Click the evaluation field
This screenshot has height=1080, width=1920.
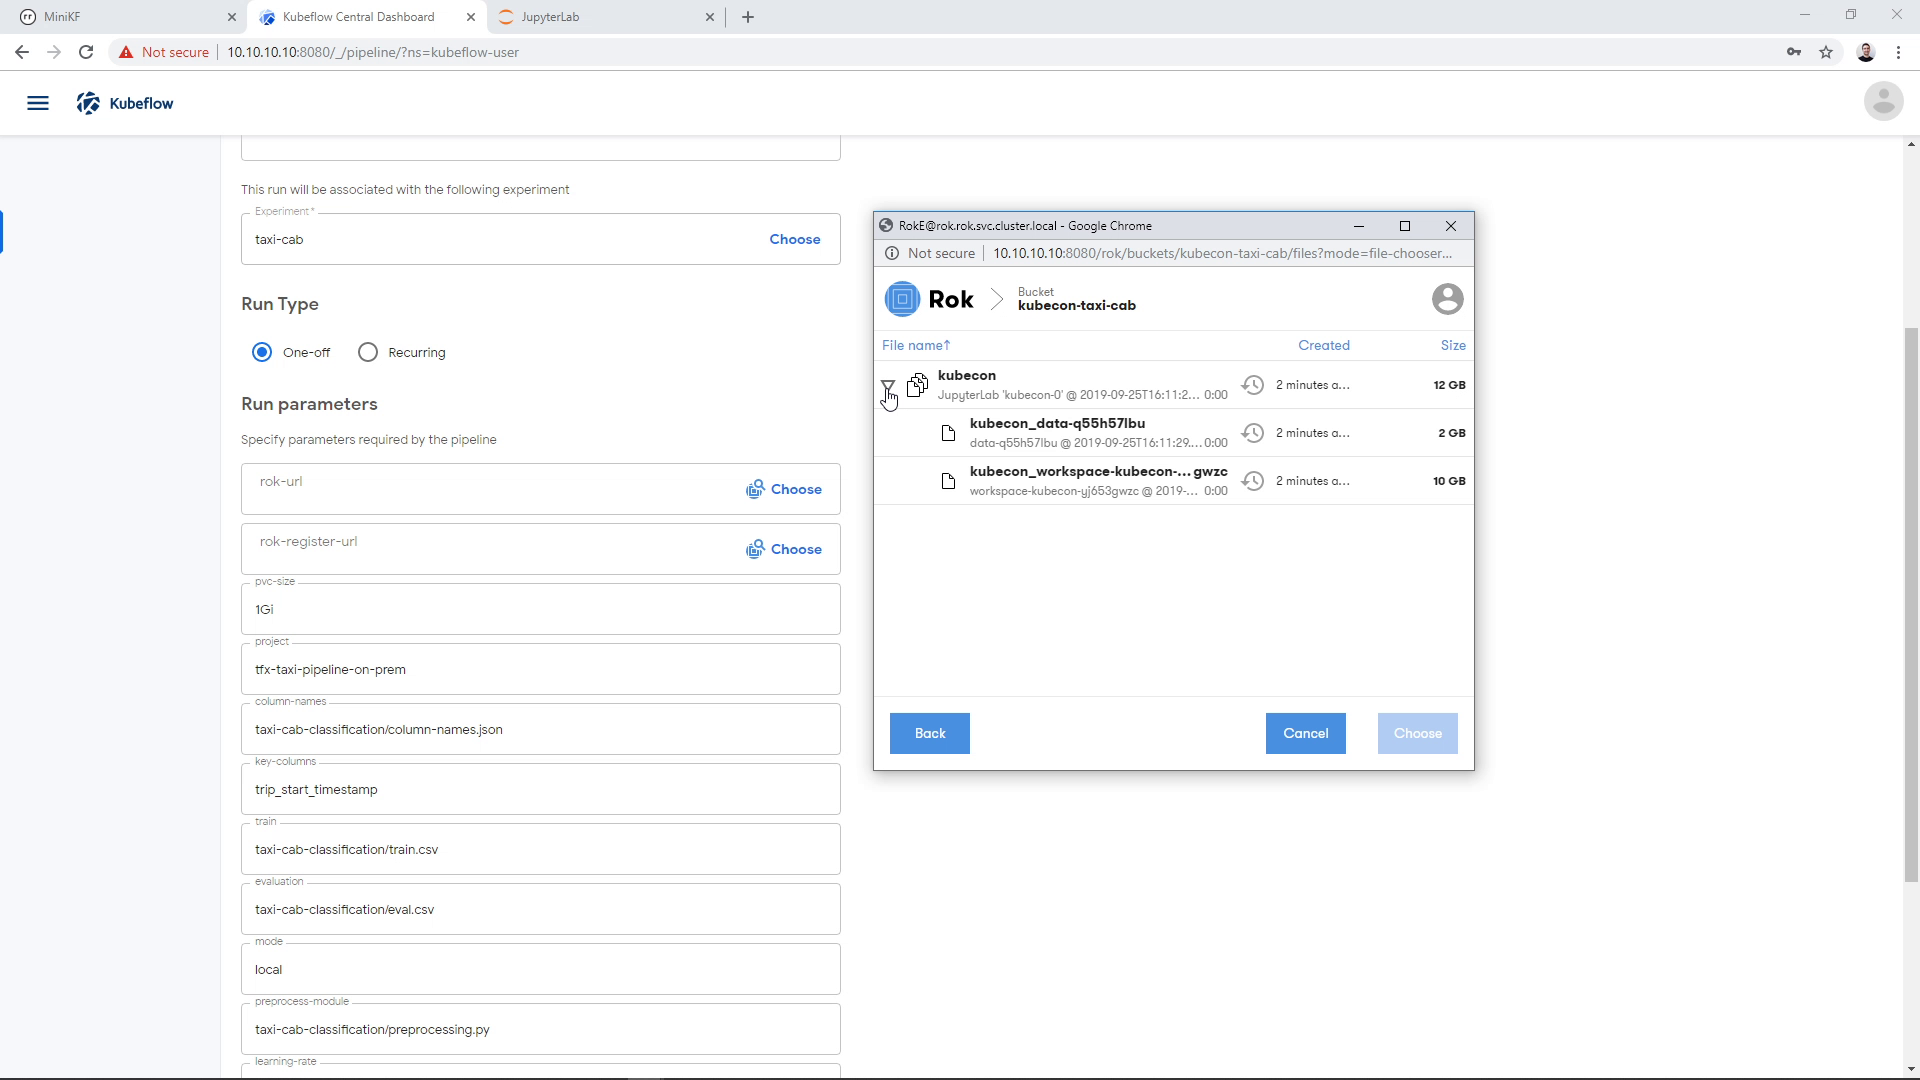coord(540,909)
